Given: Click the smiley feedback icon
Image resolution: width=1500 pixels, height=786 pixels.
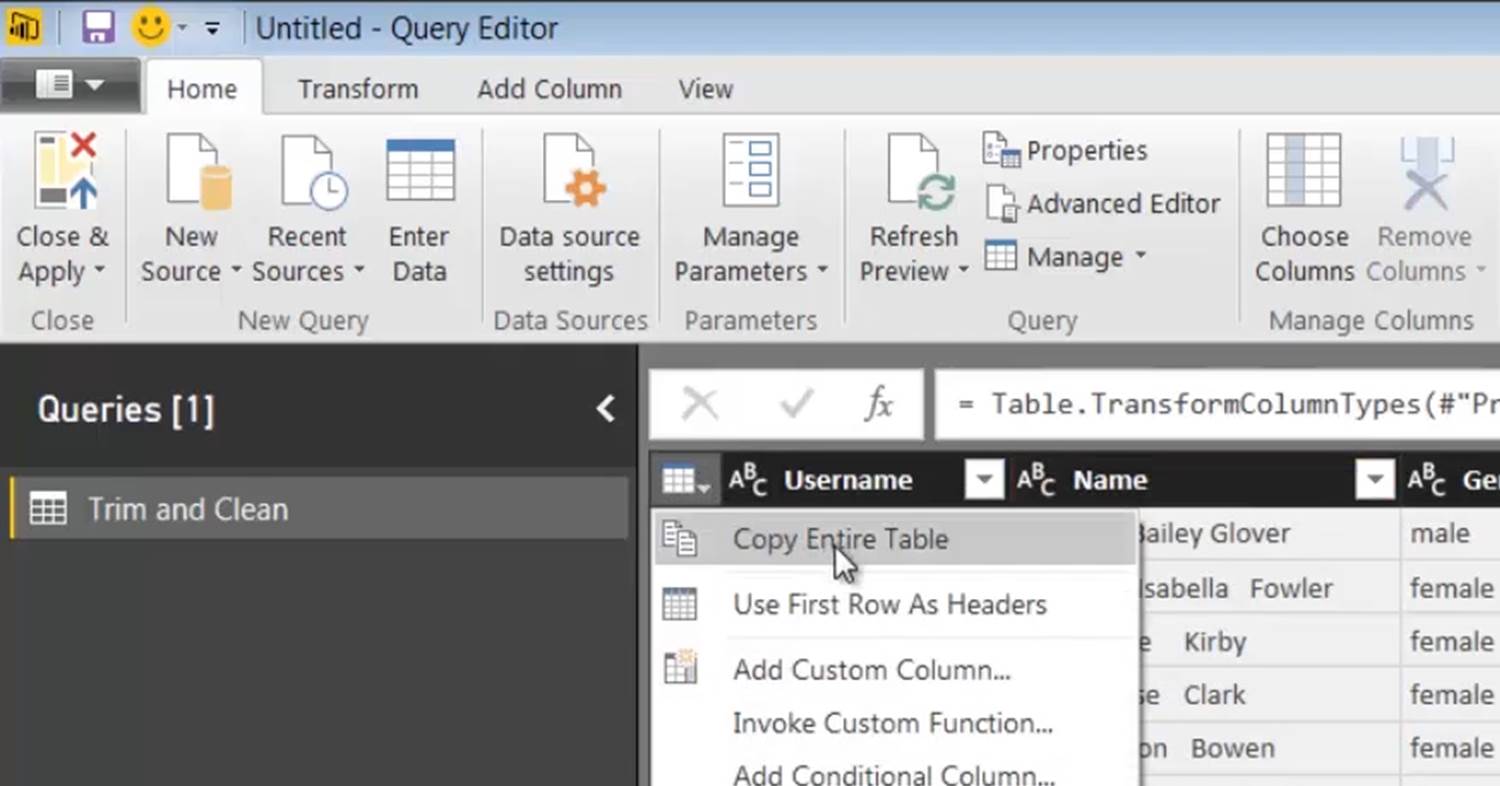Looking at the screenshot, I should 151,27.
